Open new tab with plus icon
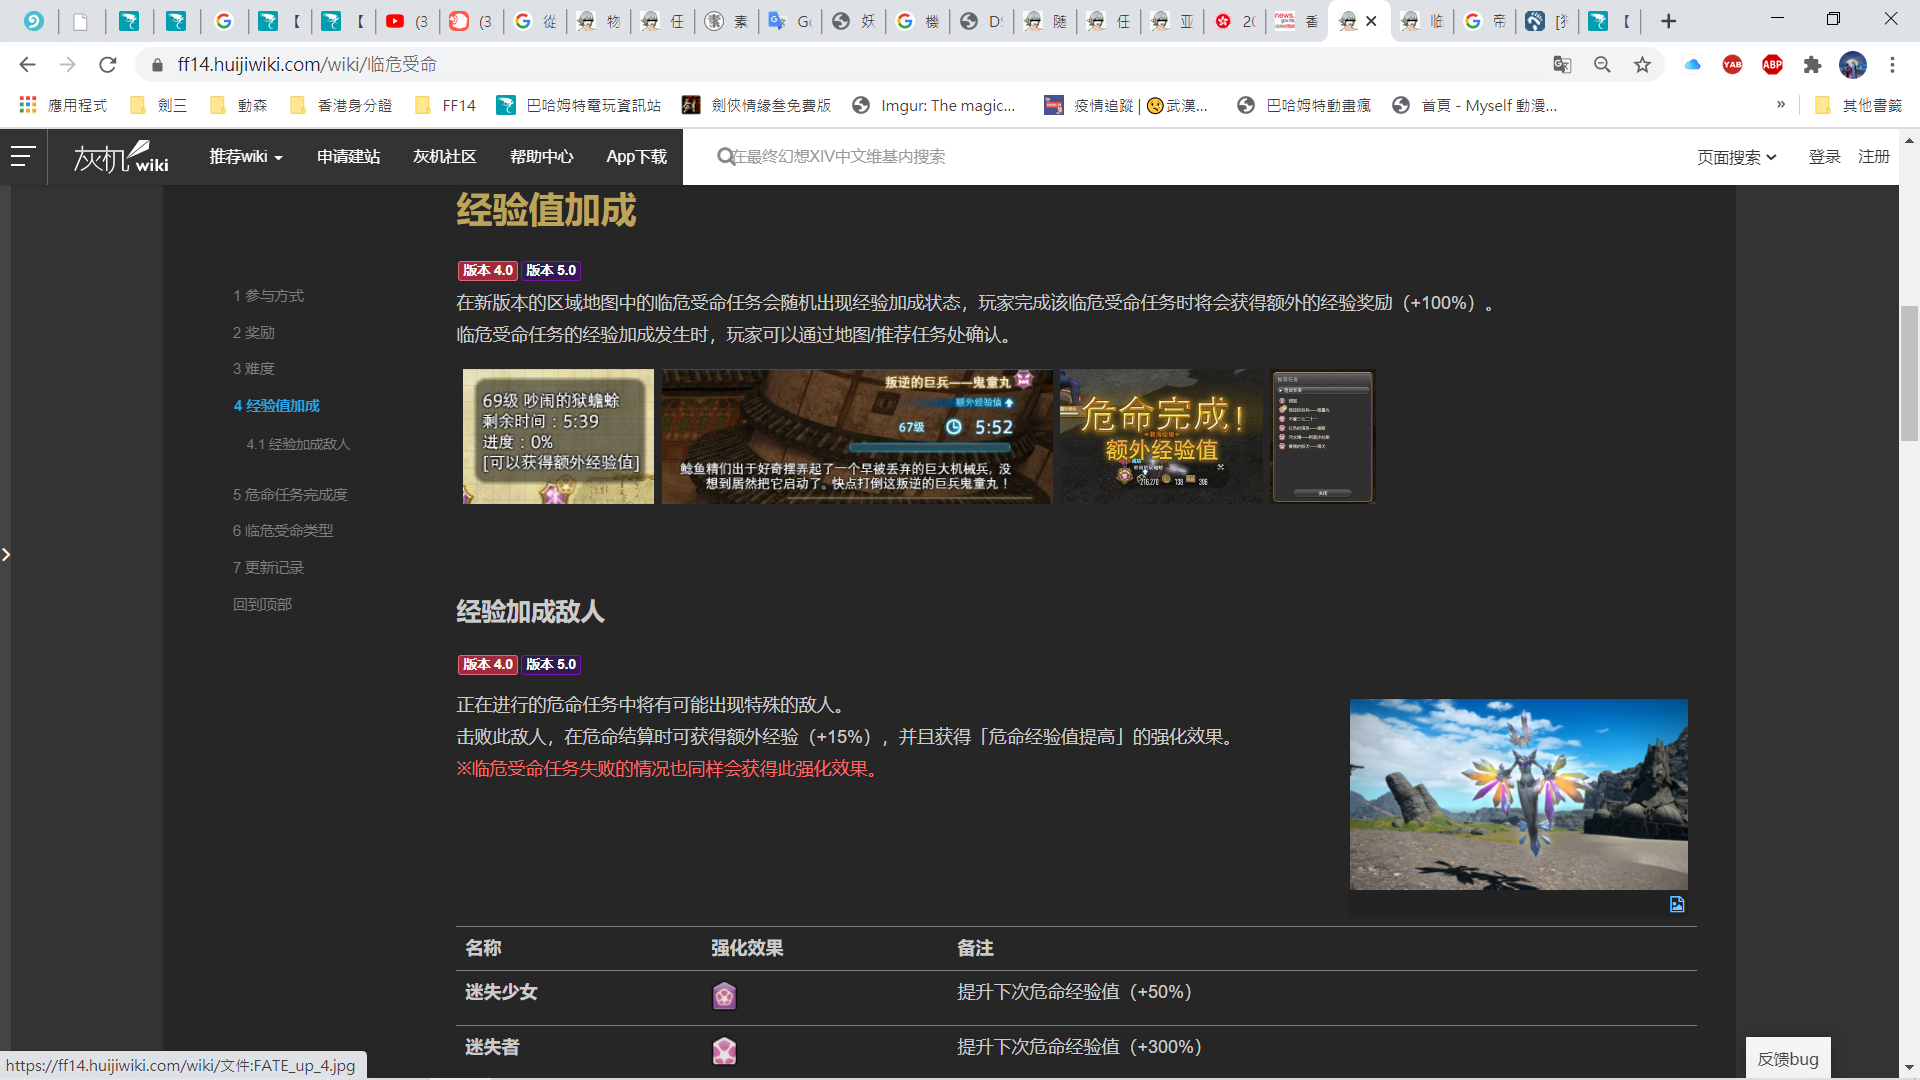 coord(1668,21)
